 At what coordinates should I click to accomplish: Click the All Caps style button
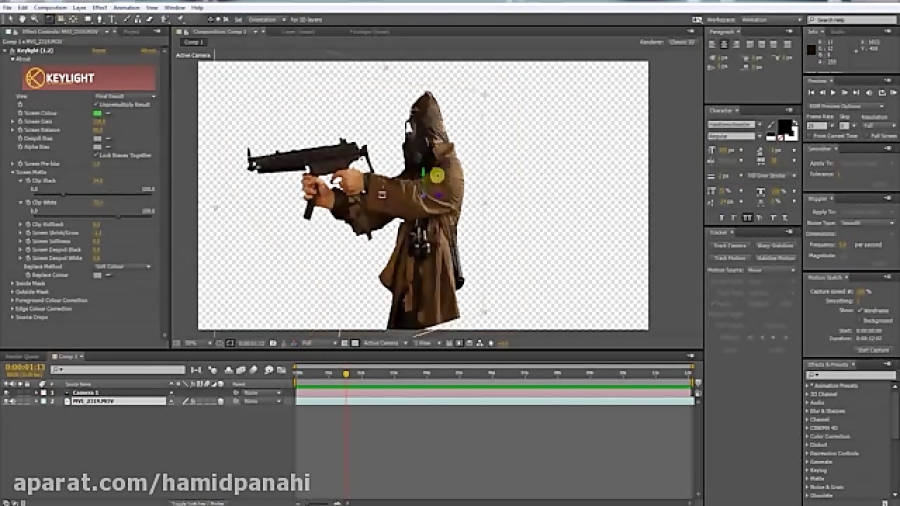[747, 218]
